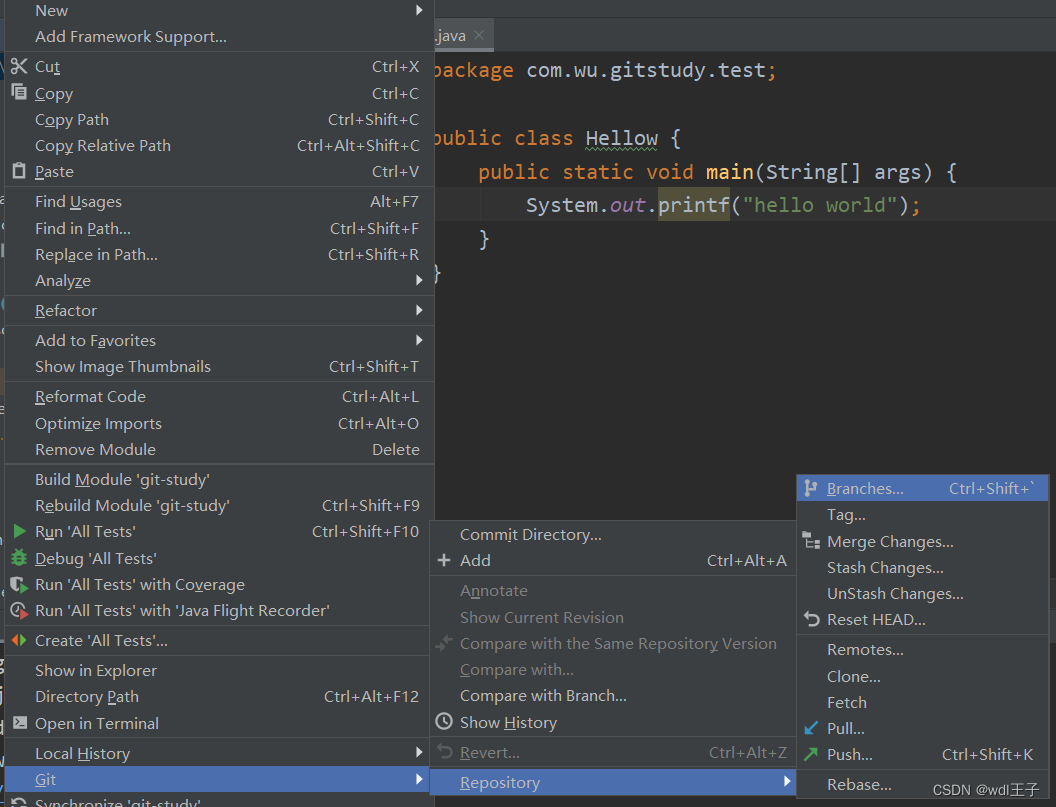Click the clock icon for Show History
Viewport: 1056px width, 807px height.
(x=444, y=722)
